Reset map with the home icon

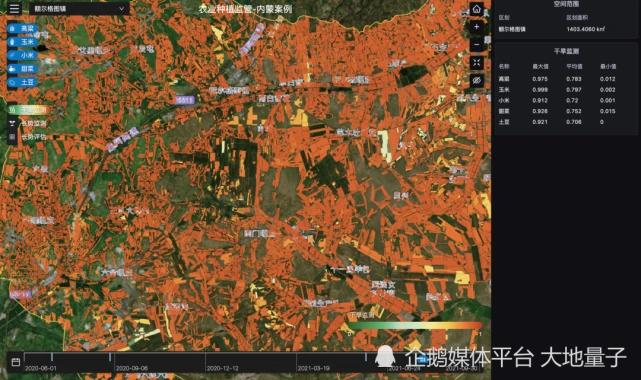tap(476, 9)
